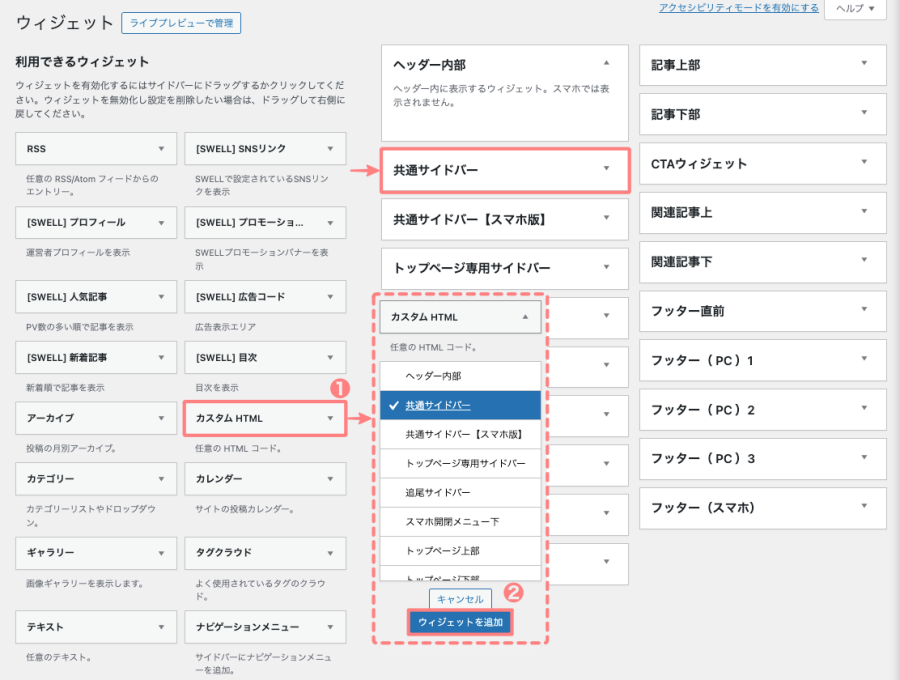Expand the CTAウィジェット area arrow
Screen dimensions: 900x680
coord(864,163)
